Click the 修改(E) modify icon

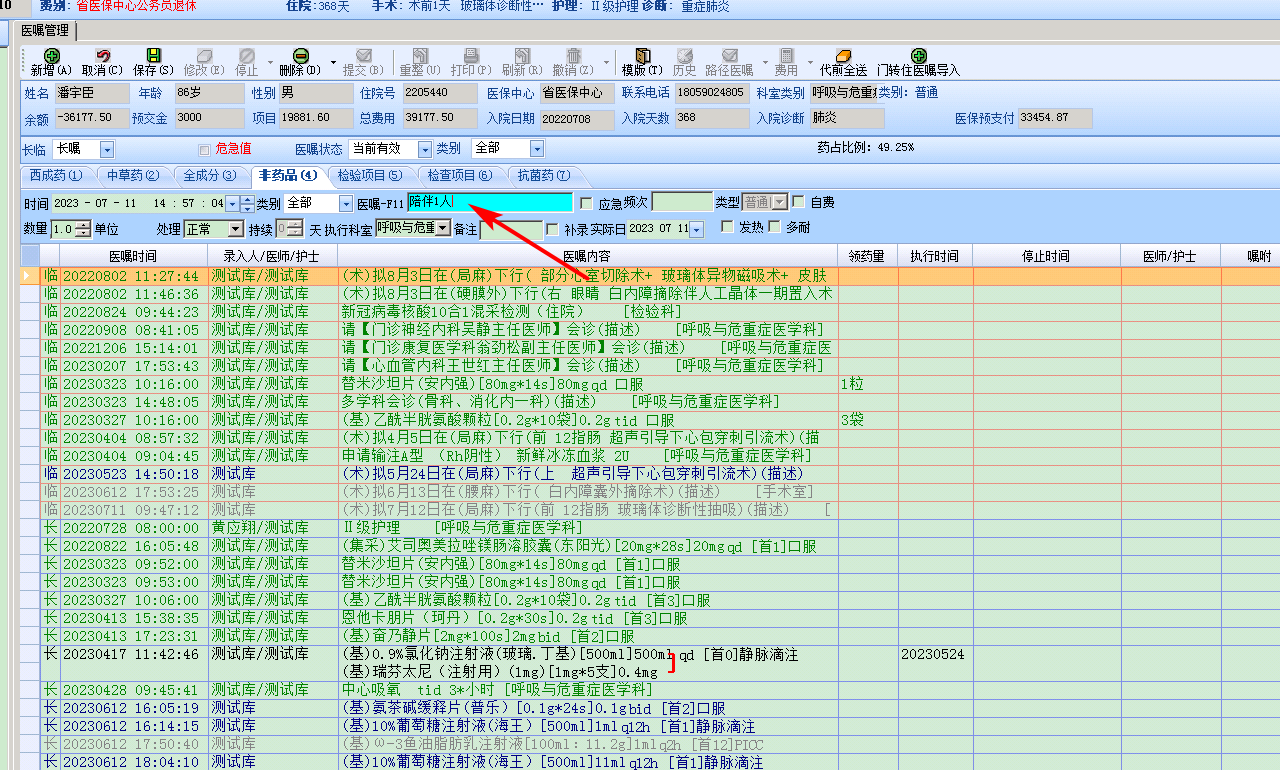coord(204,56)
